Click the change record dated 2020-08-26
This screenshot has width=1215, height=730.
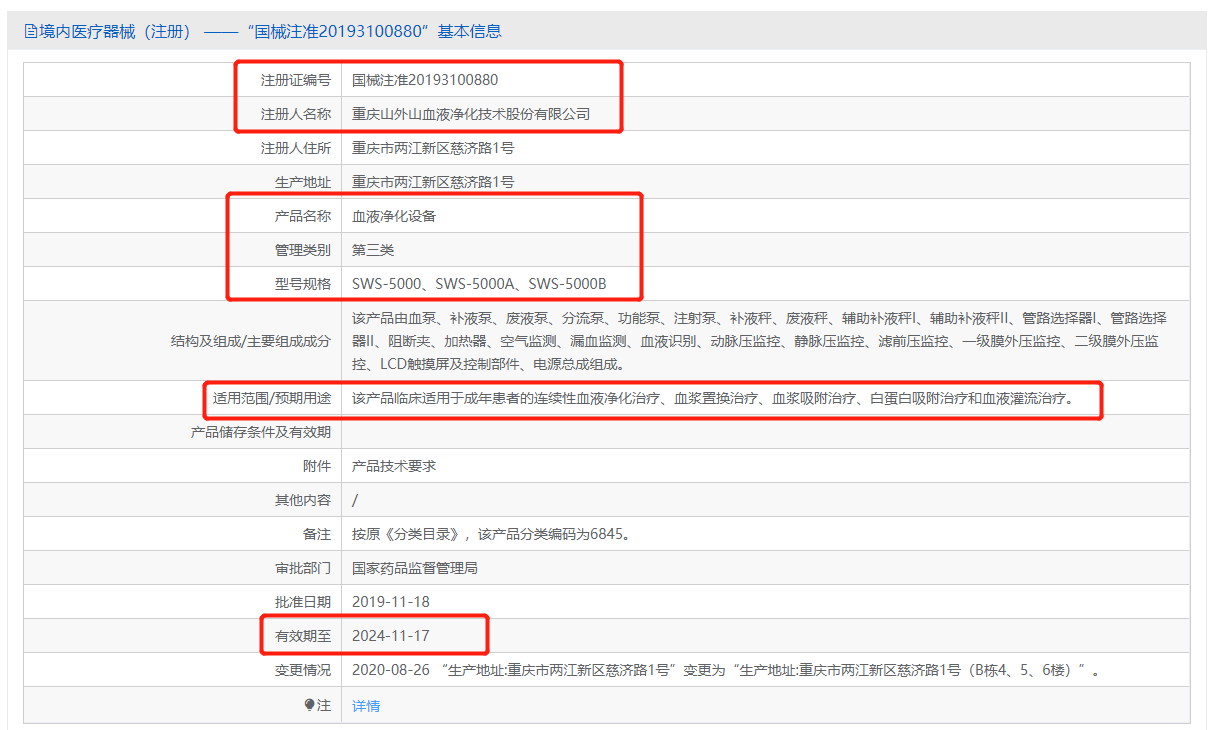click(727, 670)
